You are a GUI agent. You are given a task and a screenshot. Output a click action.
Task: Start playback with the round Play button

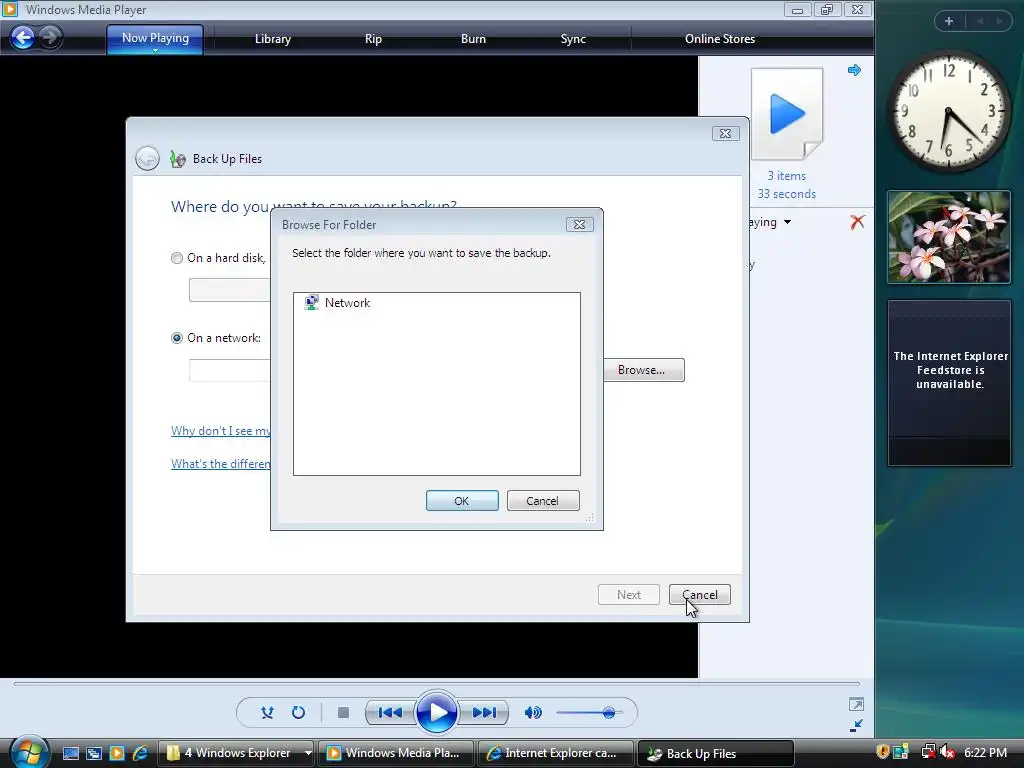click(x=436, y=712)
